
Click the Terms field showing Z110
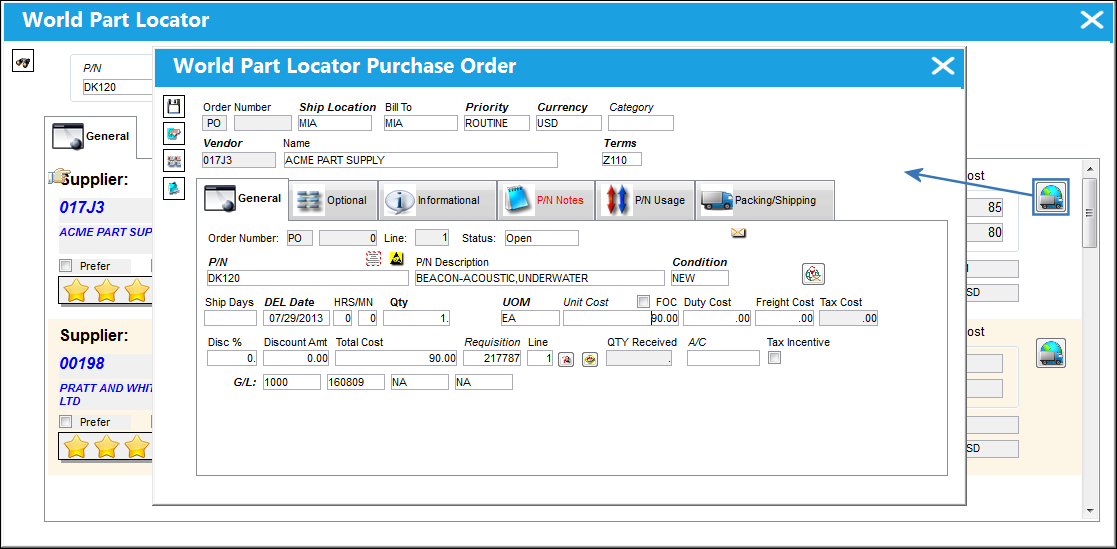tap(621, 159)
